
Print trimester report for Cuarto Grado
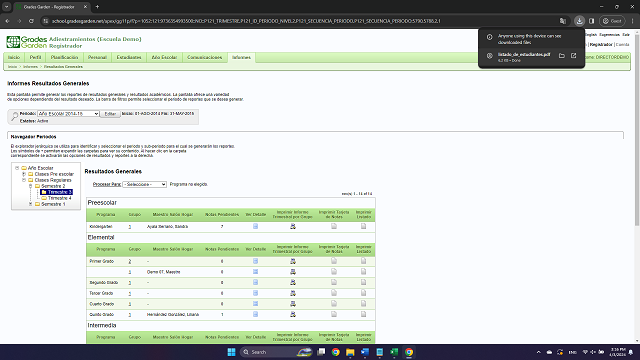click(293, 304)
